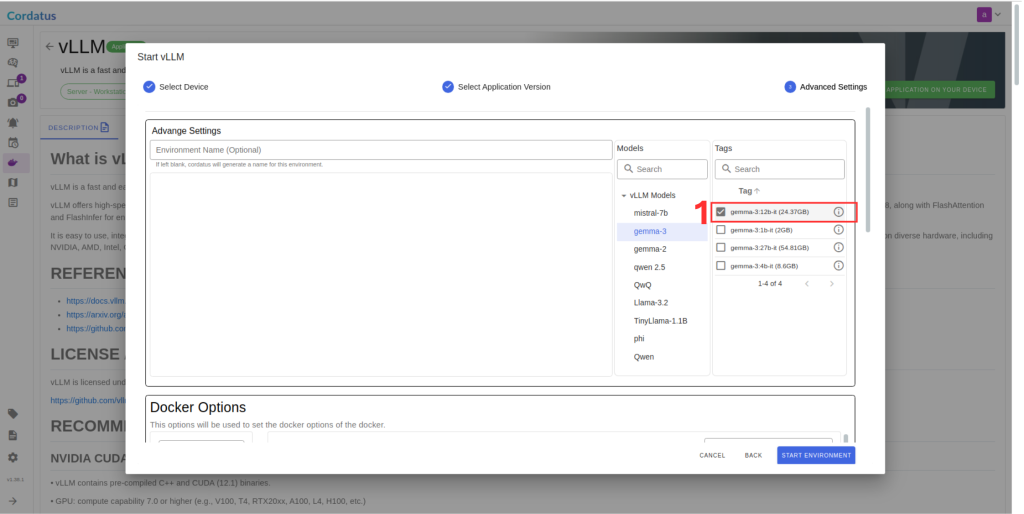Click the Models search field
Viewport: 1024px width, 514px height.
tap(662, 169)
